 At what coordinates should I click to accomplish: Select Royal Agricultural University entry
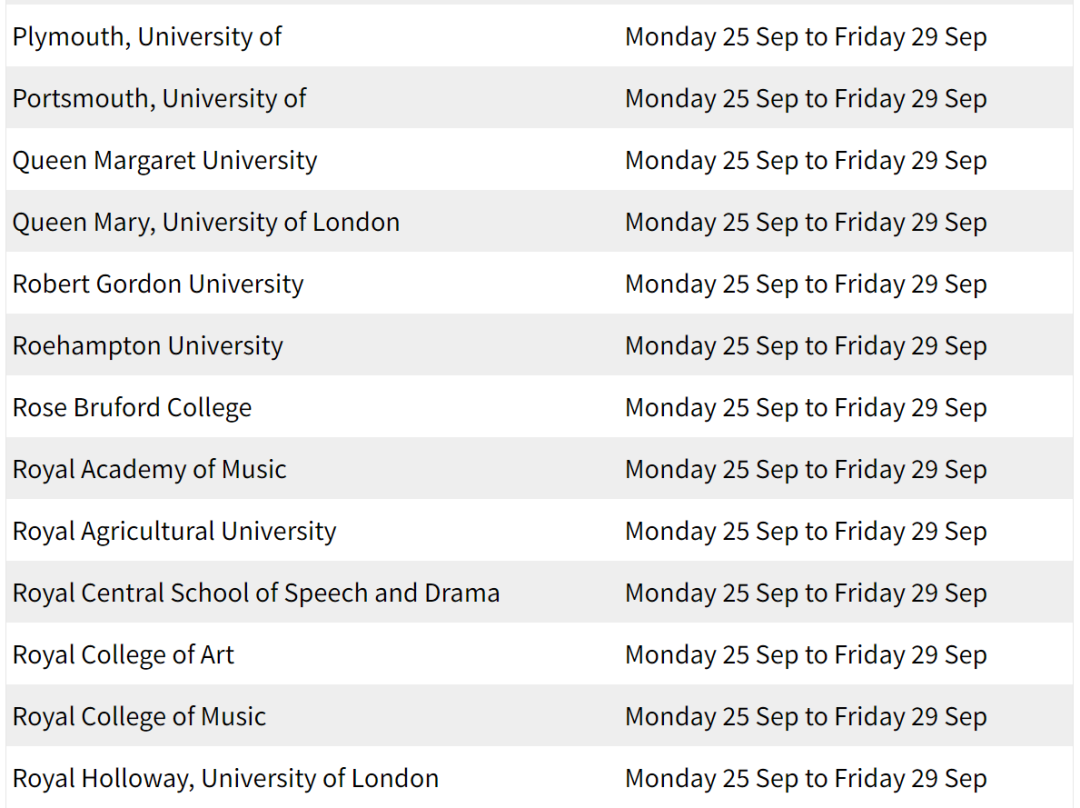(x=174, y=532)
